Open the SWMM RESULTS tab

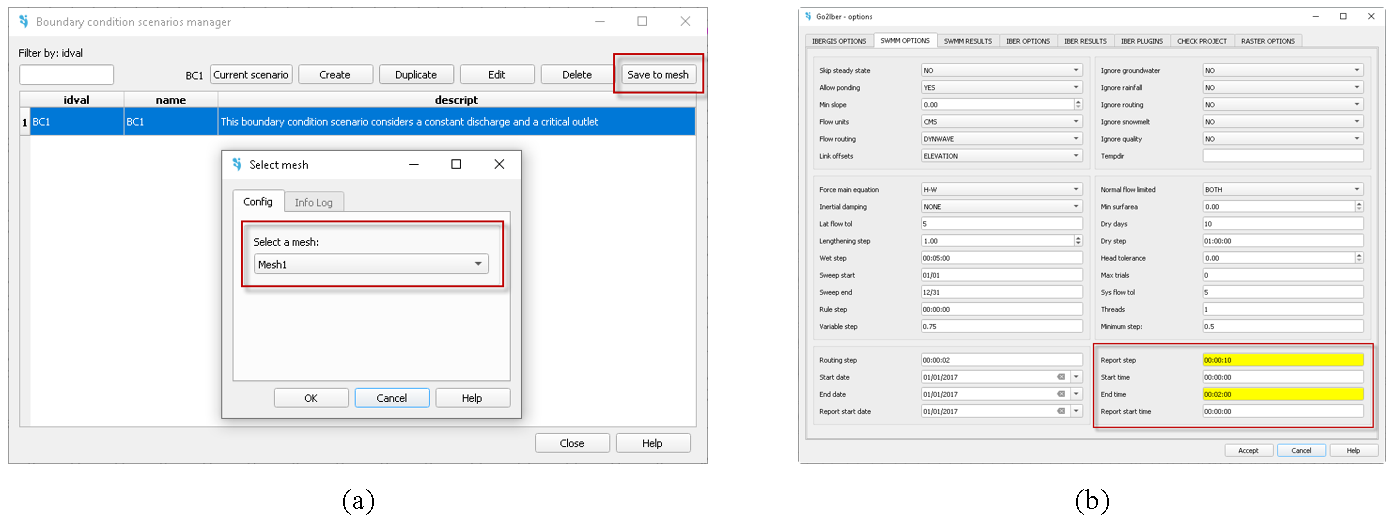tap(967, 41)
